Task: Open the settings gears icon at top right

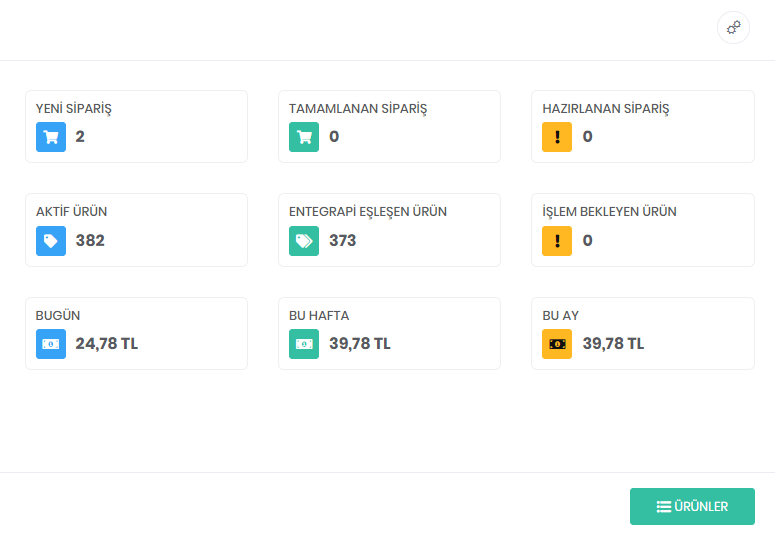Action: (733, 28)
